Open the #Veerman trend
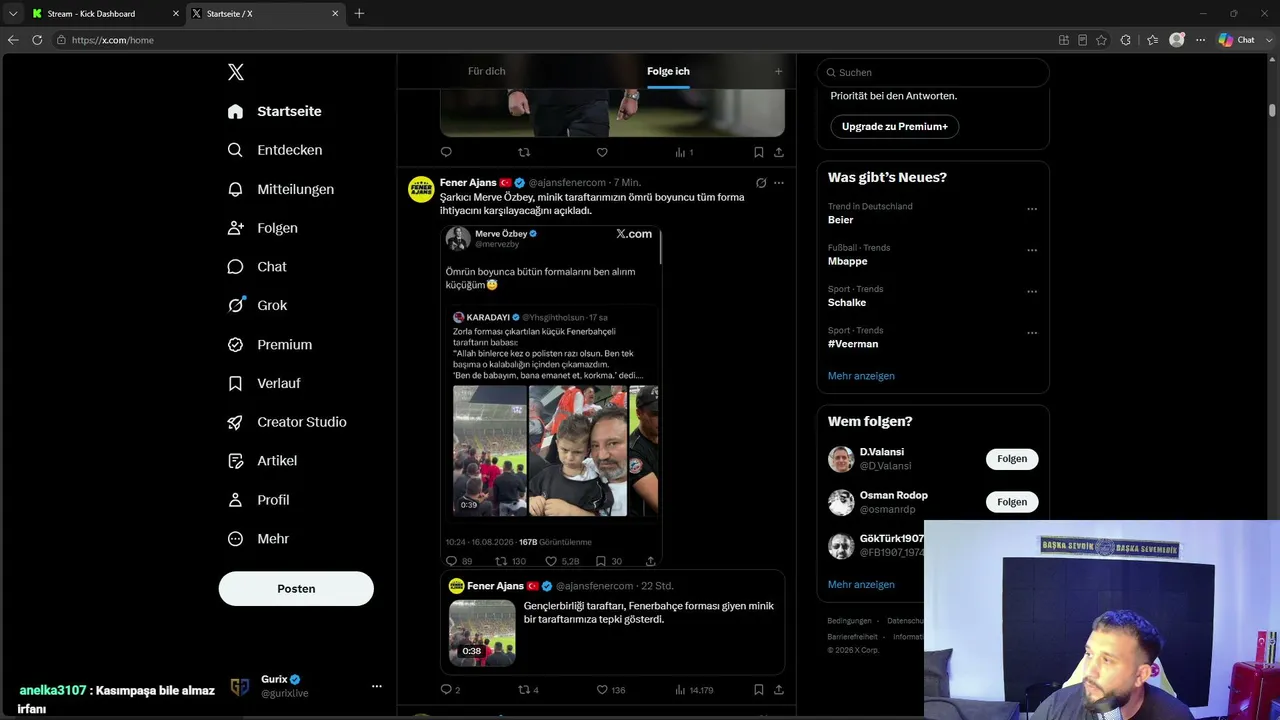Image resolution: width=1280 pixels, height=720 pixels. pyautogui.click(x=853, y=344)
